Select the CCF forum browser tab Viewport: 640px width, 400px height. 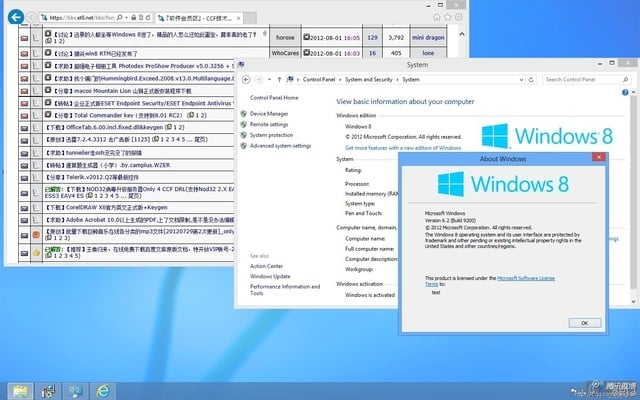coord(197,18)
